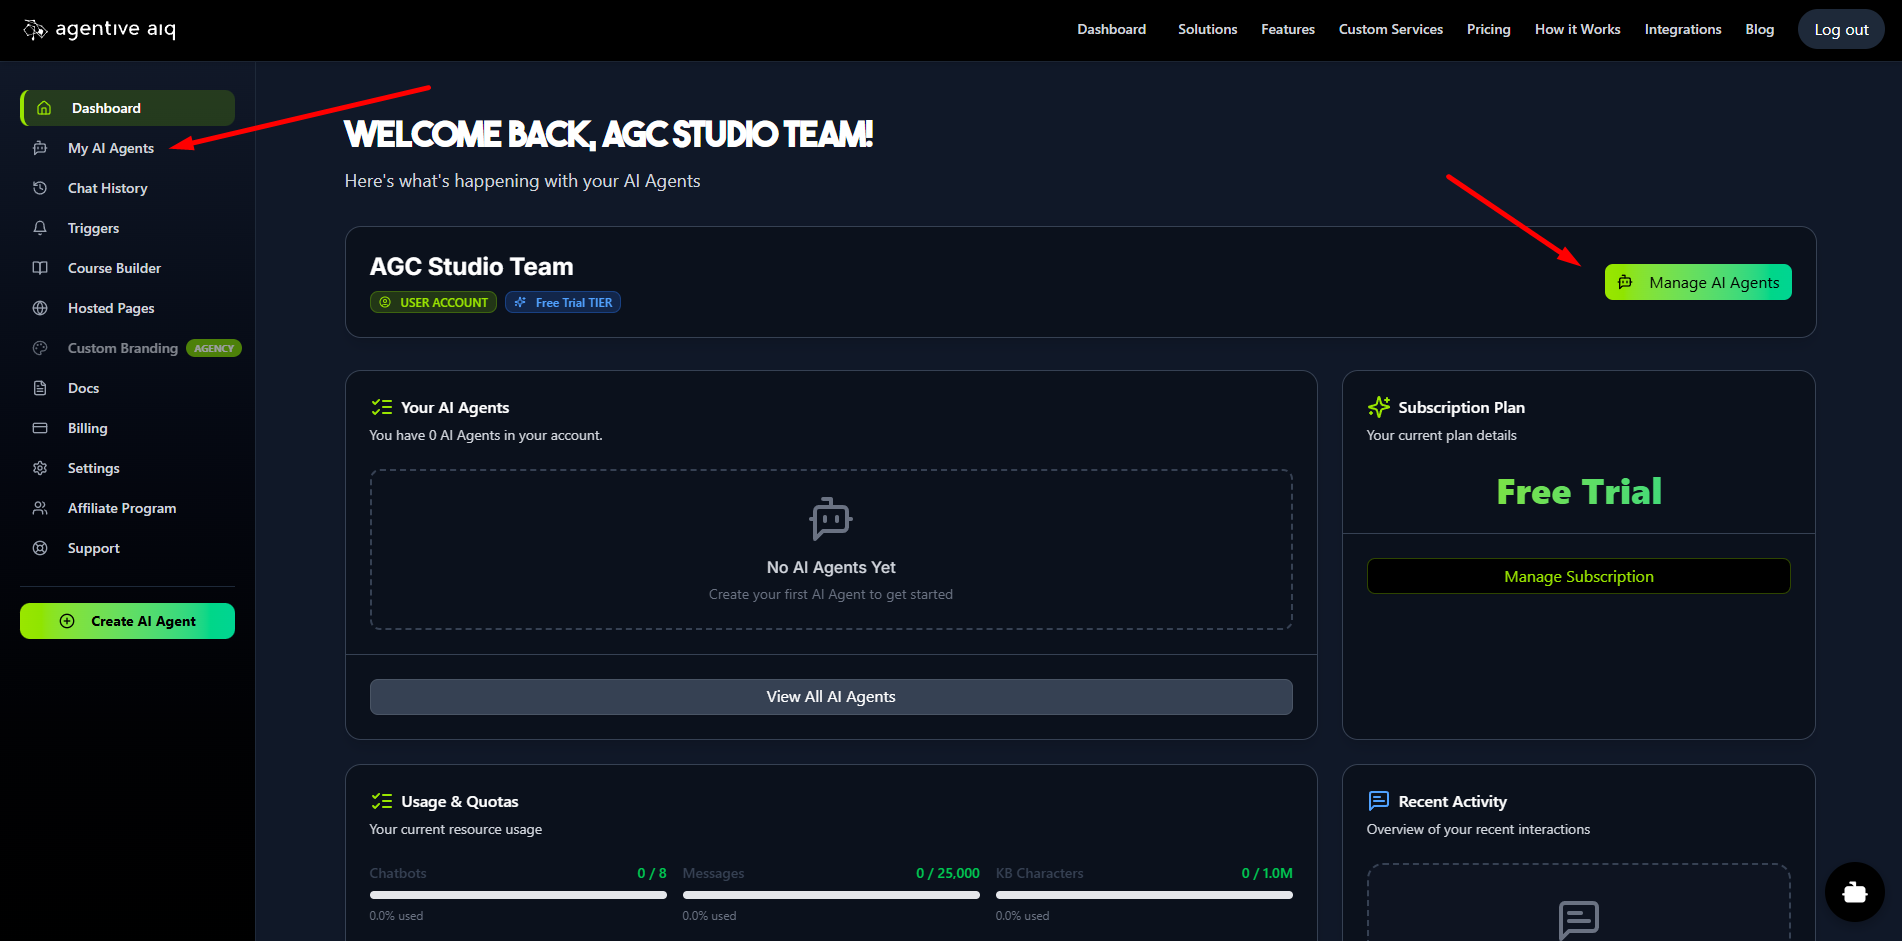The height and width of the screenshot is (941, 1902).
Task: Click the My AI Agents robot icon
Action: point(40,148)
